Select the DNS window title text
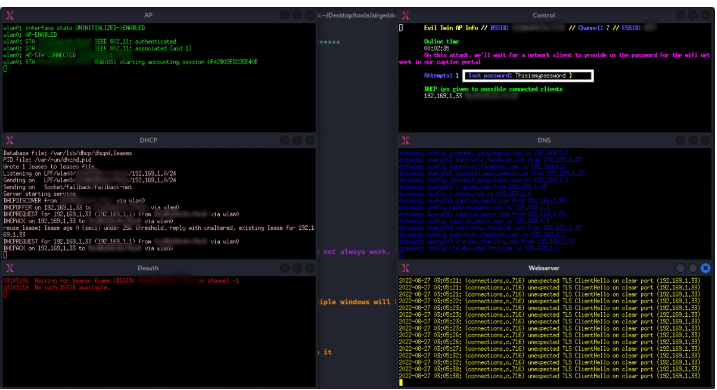This screenshot has height=390, width=717. click(x=544, y=140)
